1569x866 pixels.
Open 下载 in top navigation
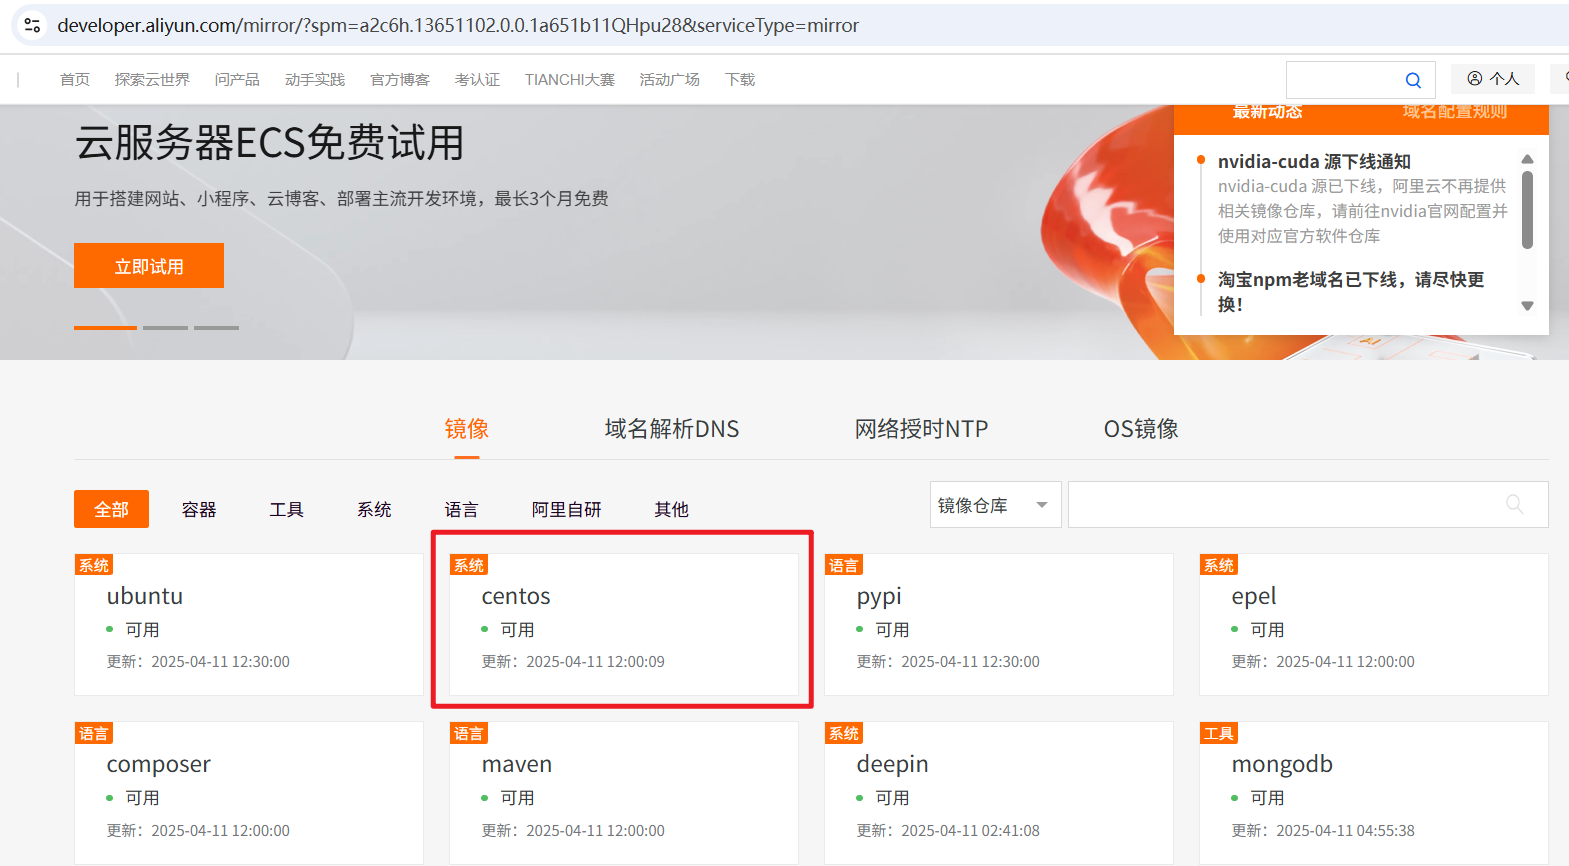[x=740, y=79]
